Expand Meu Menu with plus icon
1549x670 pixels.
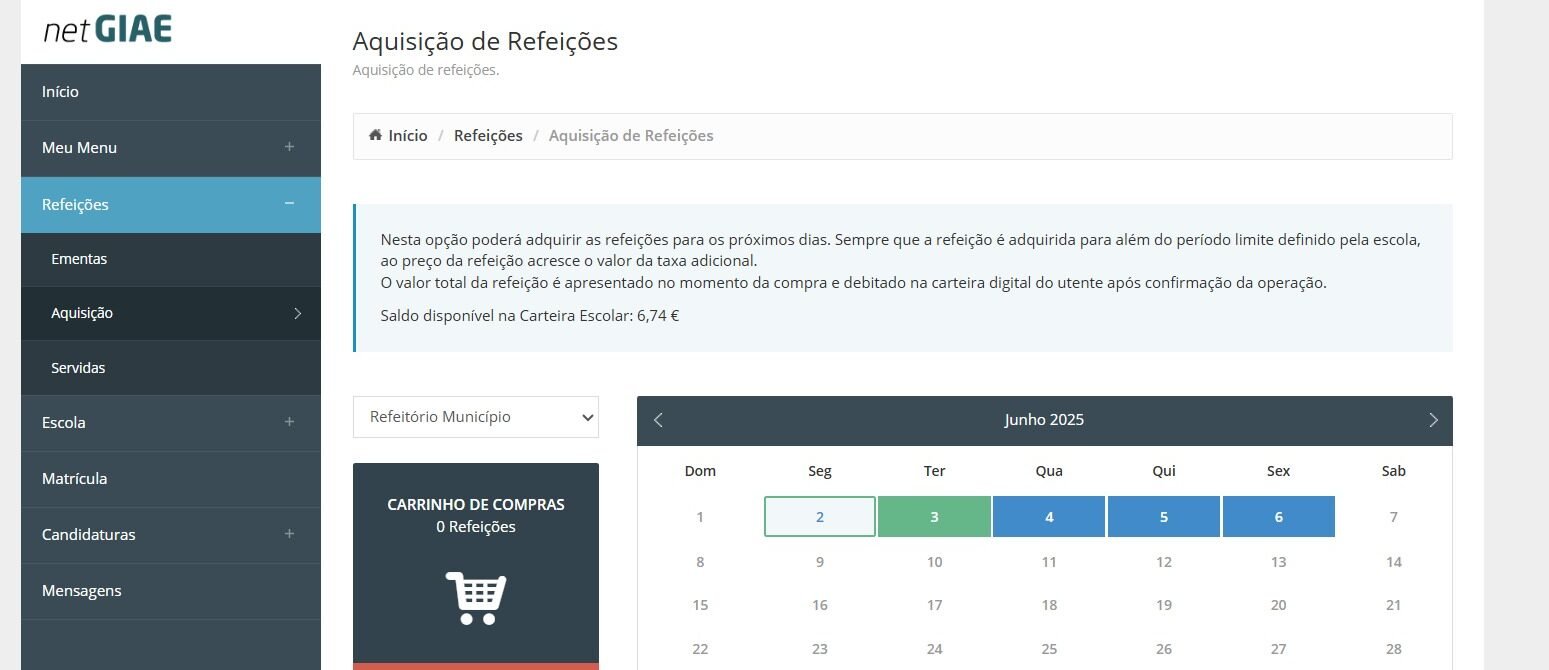[x=289, y=147]
